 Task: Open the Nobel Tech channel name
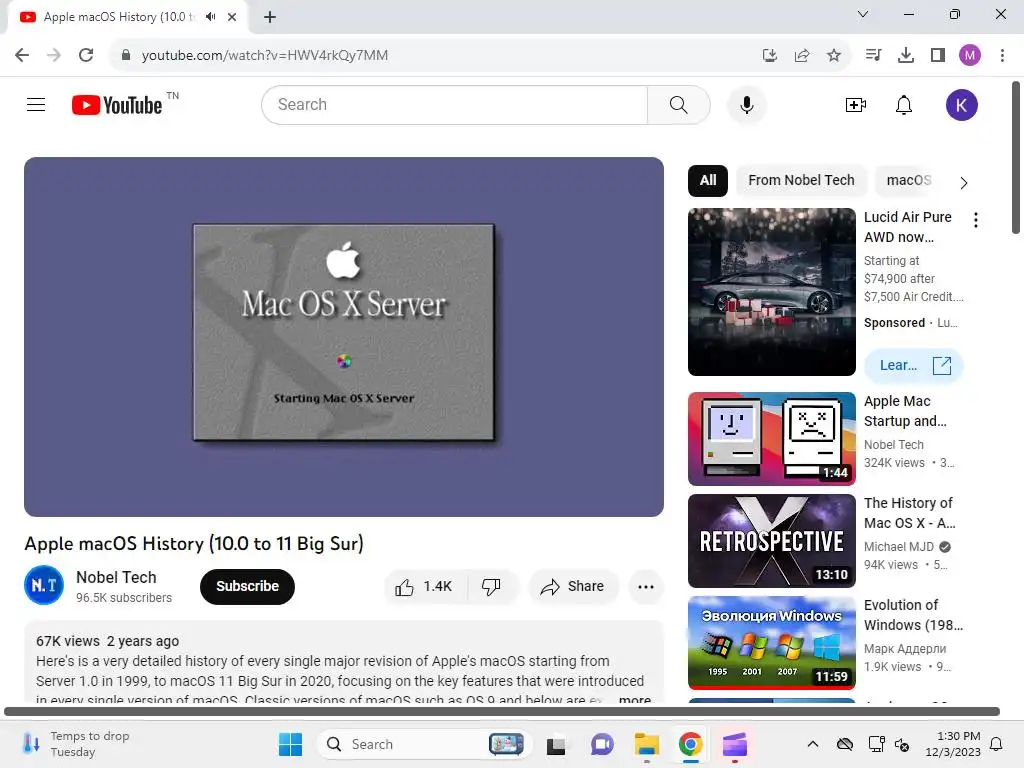point(116,577)
